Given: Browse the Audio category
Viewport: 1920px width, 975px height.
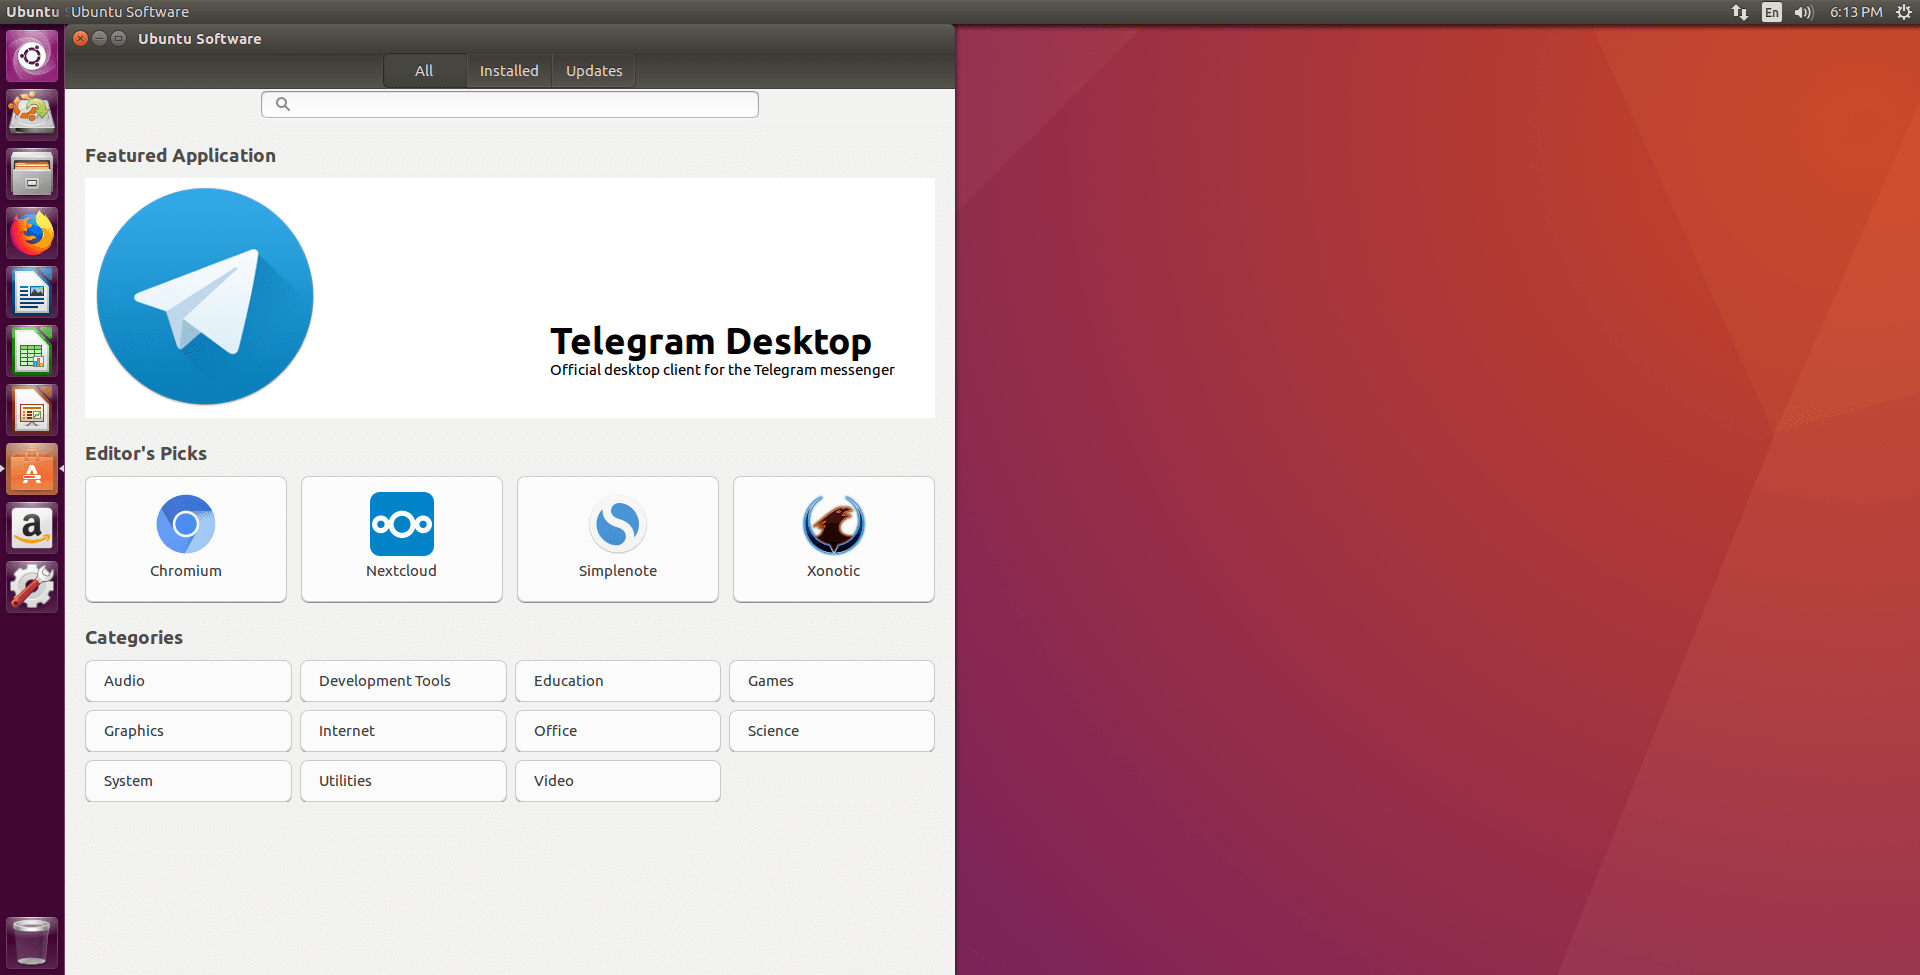Looking at the screenshot, I should (188, 681).
